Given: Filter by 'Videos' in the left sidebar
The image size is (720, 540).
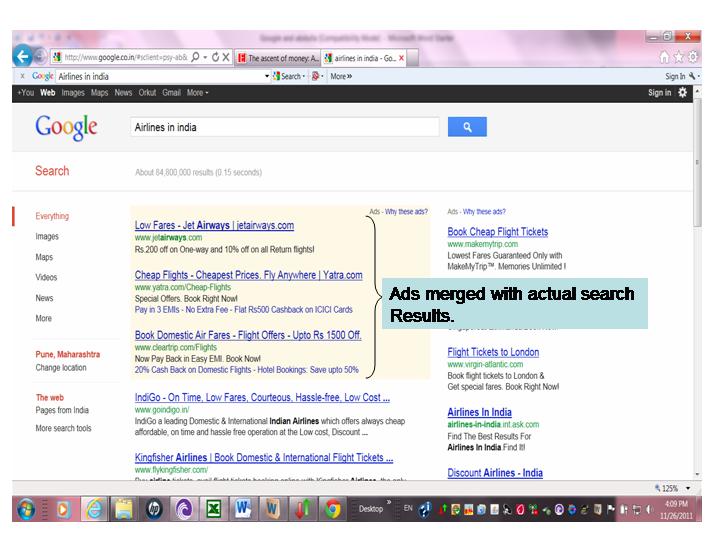Looking at the screenshot, I should click(x=46, y=277).
